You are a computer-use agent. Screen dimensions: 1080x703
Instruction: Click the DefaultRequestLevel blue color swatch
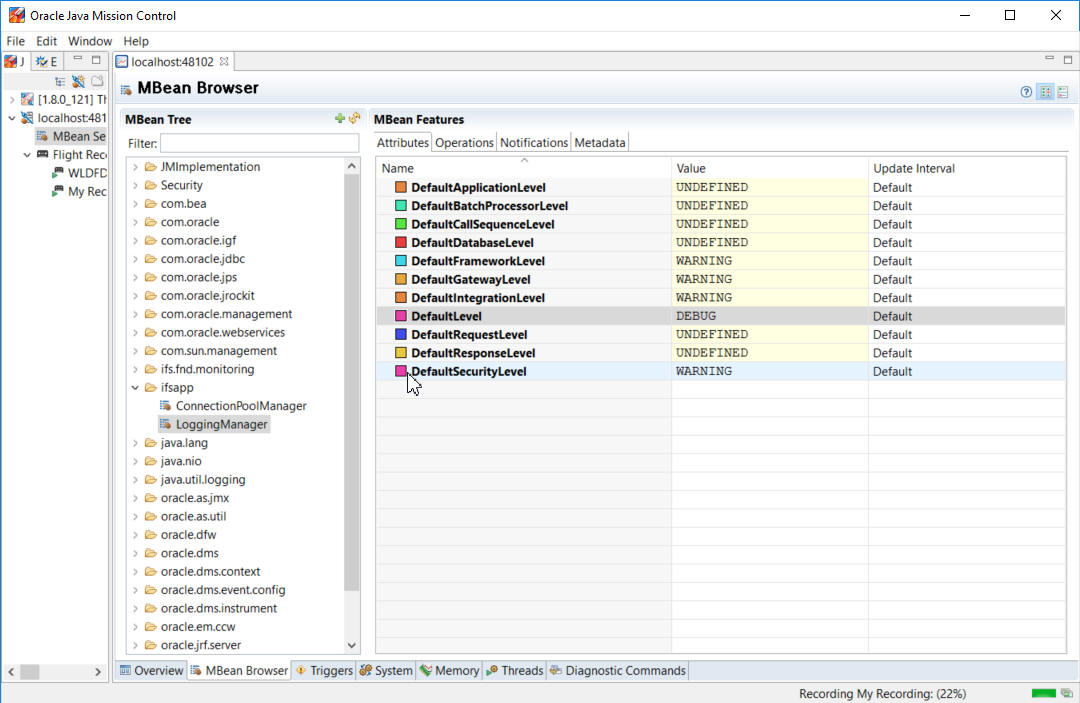tap(401, 335)
